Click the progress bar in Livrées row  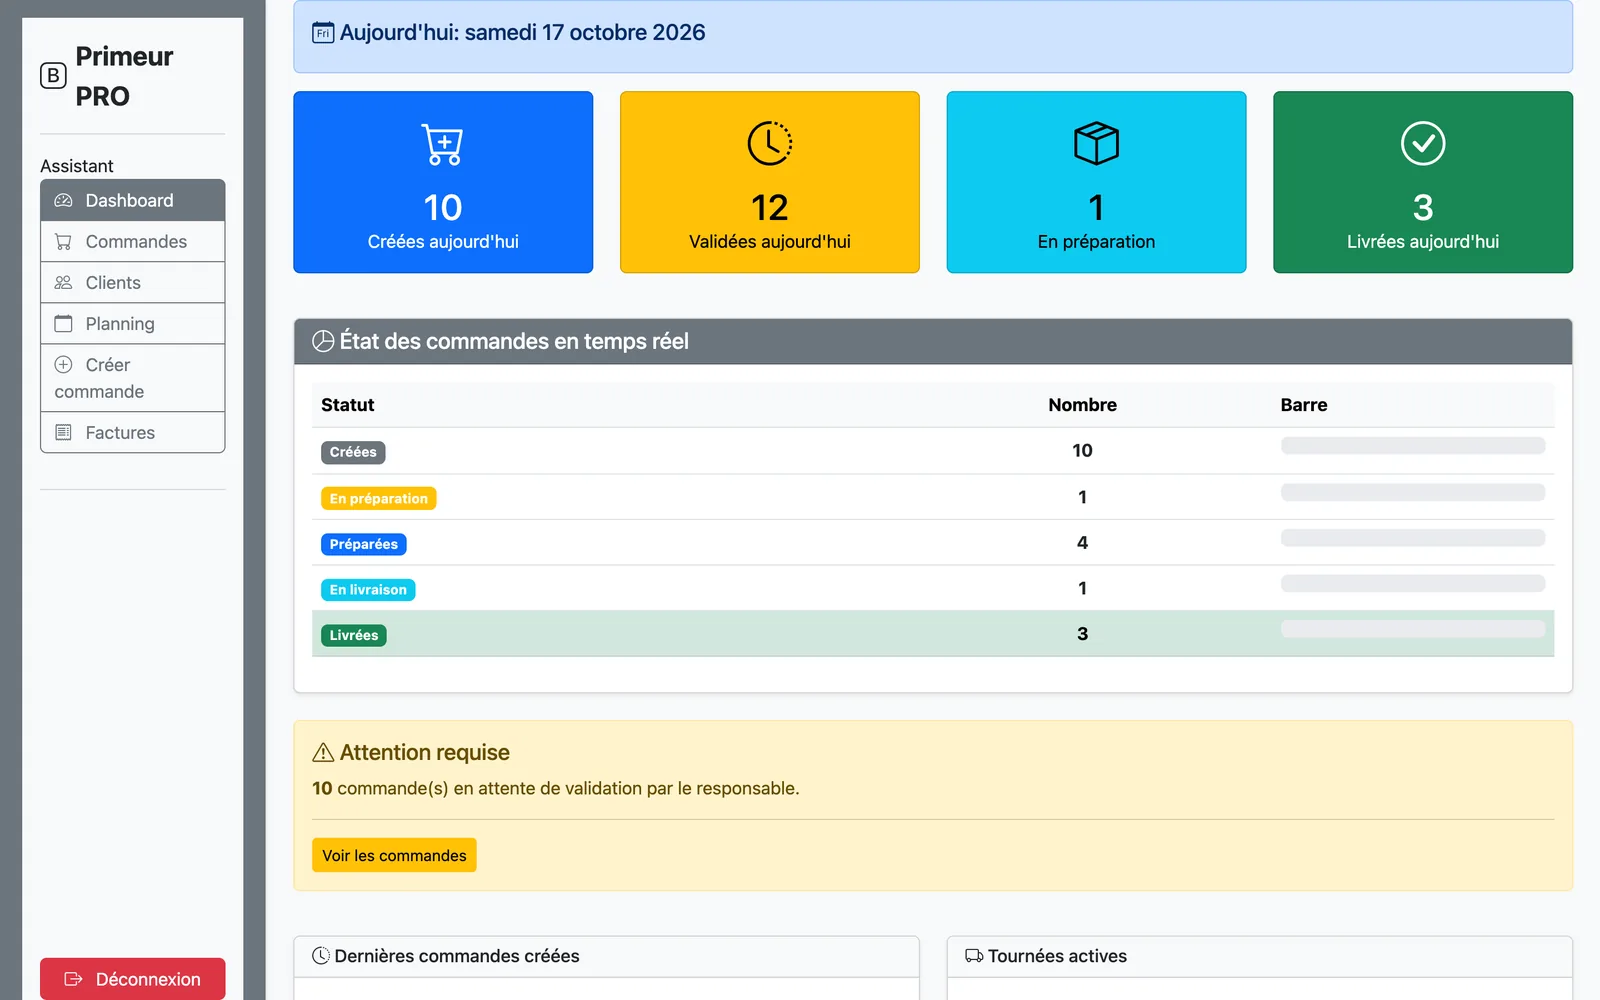click(x=1413, y=629)
